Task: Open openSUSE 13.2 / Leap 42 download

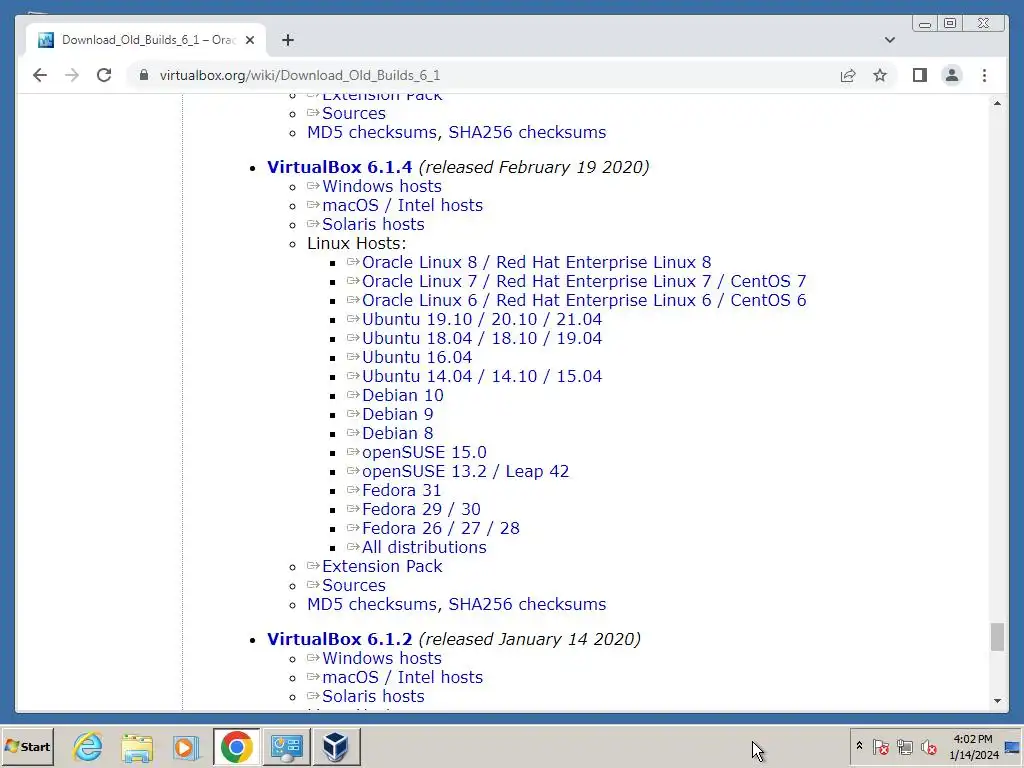Action: point(465,471)
